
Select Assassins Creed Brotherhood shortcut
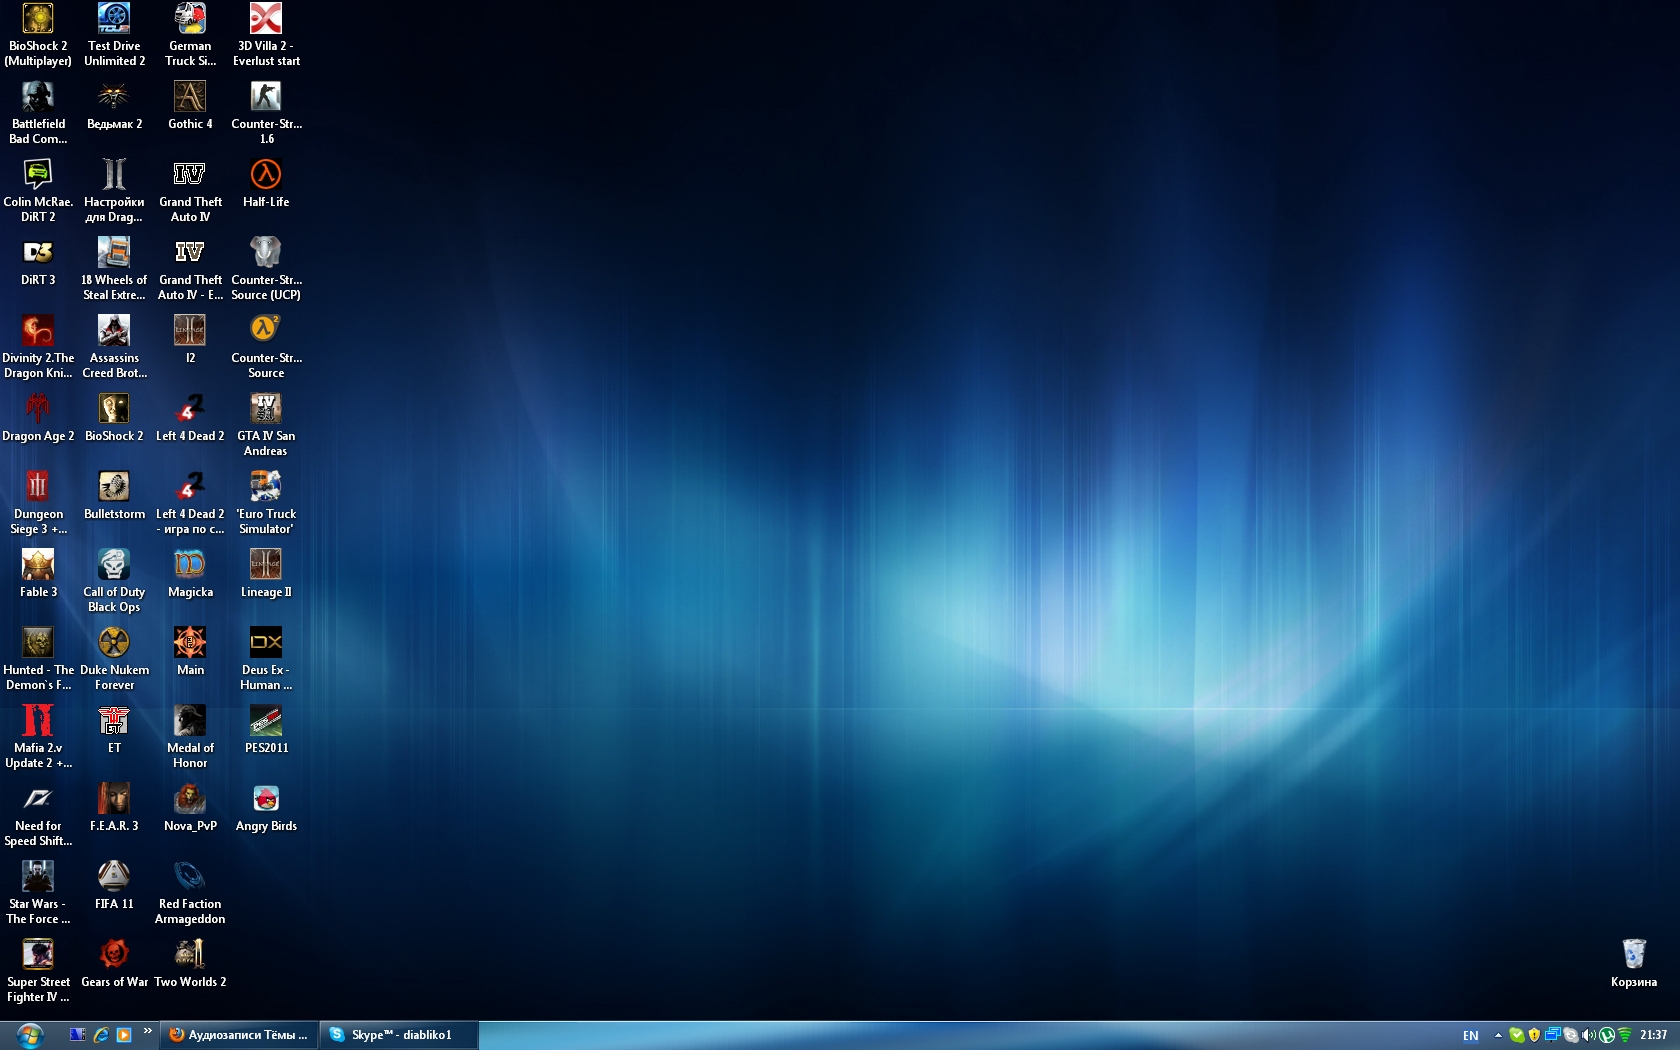tap(114, 347)
